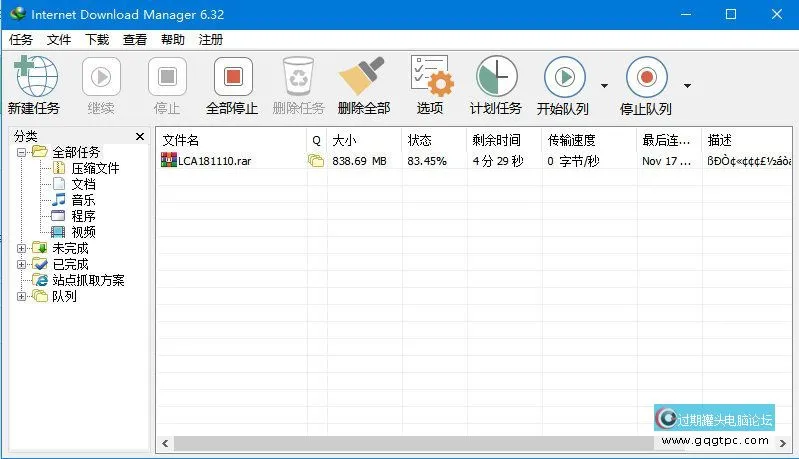Click the scroll right arrow of list
Viewport: 799px width, 459px height.
pyautogui.click(x=783, y=443)
